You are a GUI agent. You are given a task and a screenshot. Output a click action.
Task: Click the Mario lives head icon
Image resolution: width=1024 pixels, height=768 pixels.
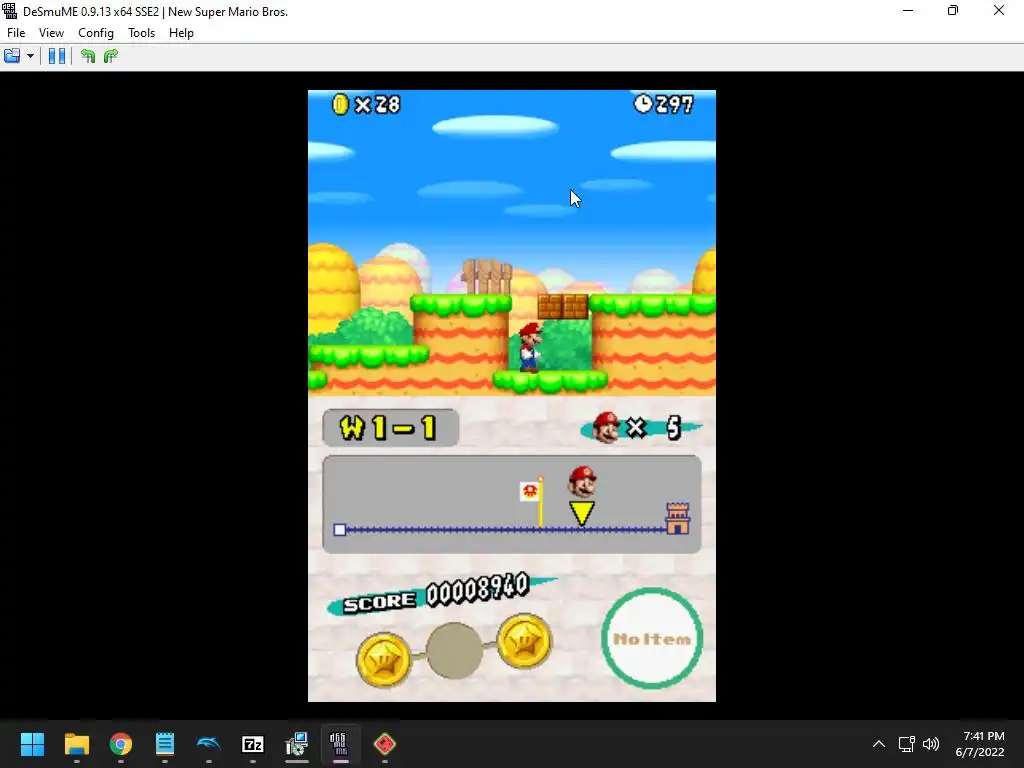(606, 427)
